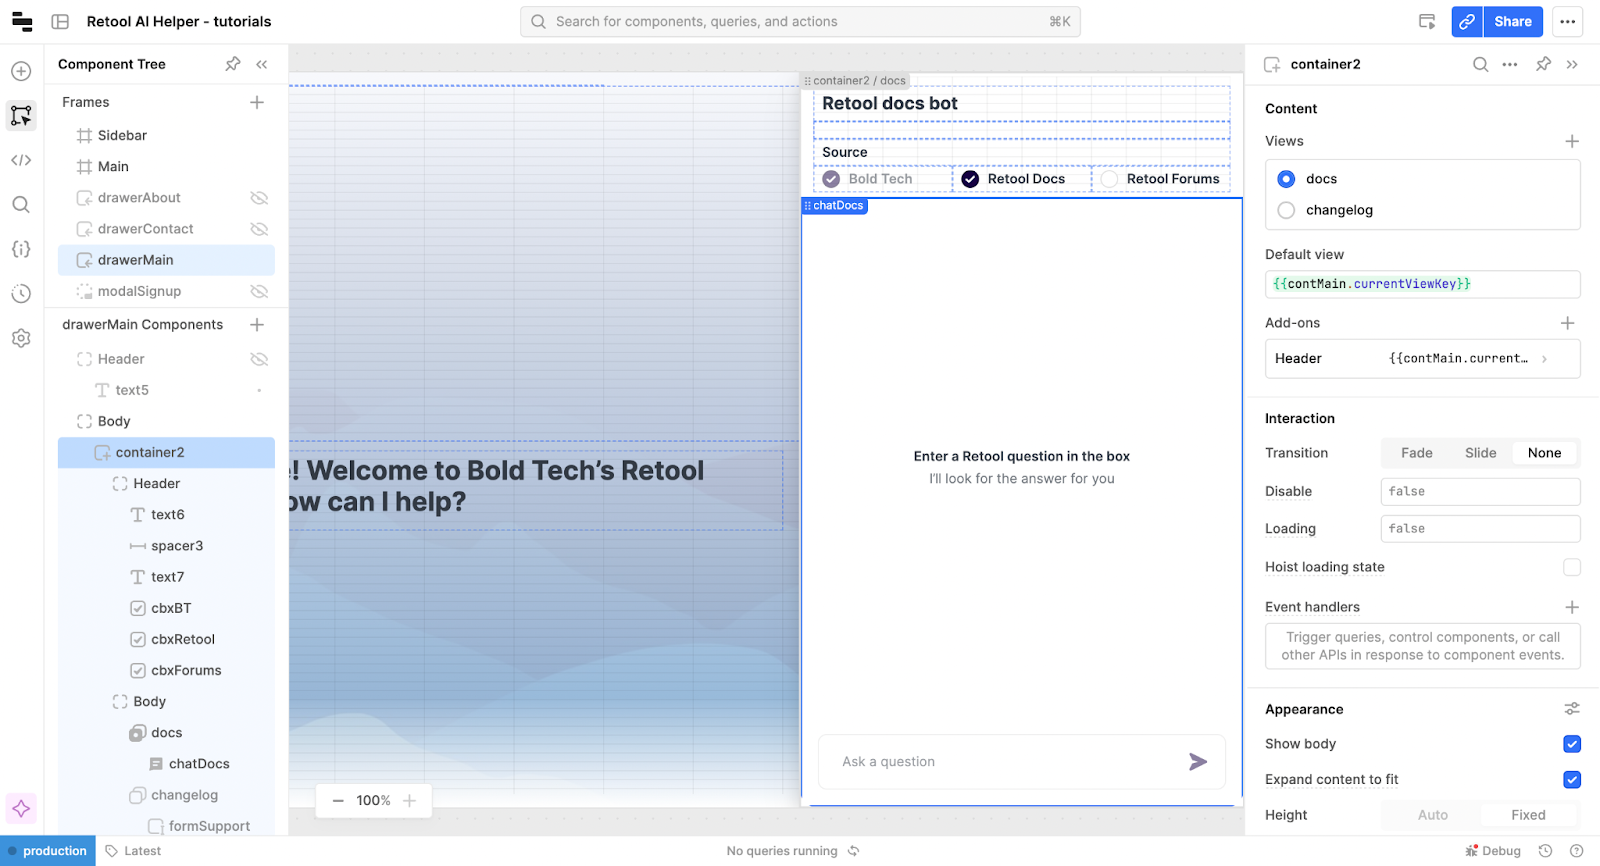1600x866 pixels.
Task: Uncheck Expand content to fit checkbox
Action: click(x=1572, y=780)
